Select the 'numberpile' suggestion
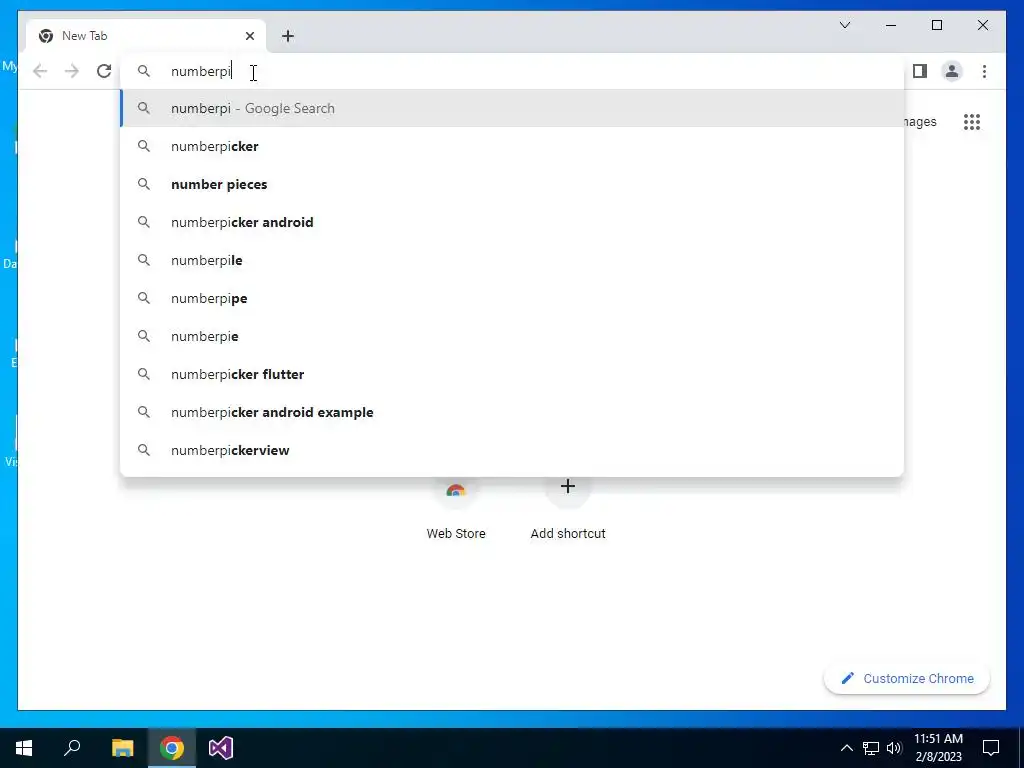The image size is (1024, 768). 512,260
